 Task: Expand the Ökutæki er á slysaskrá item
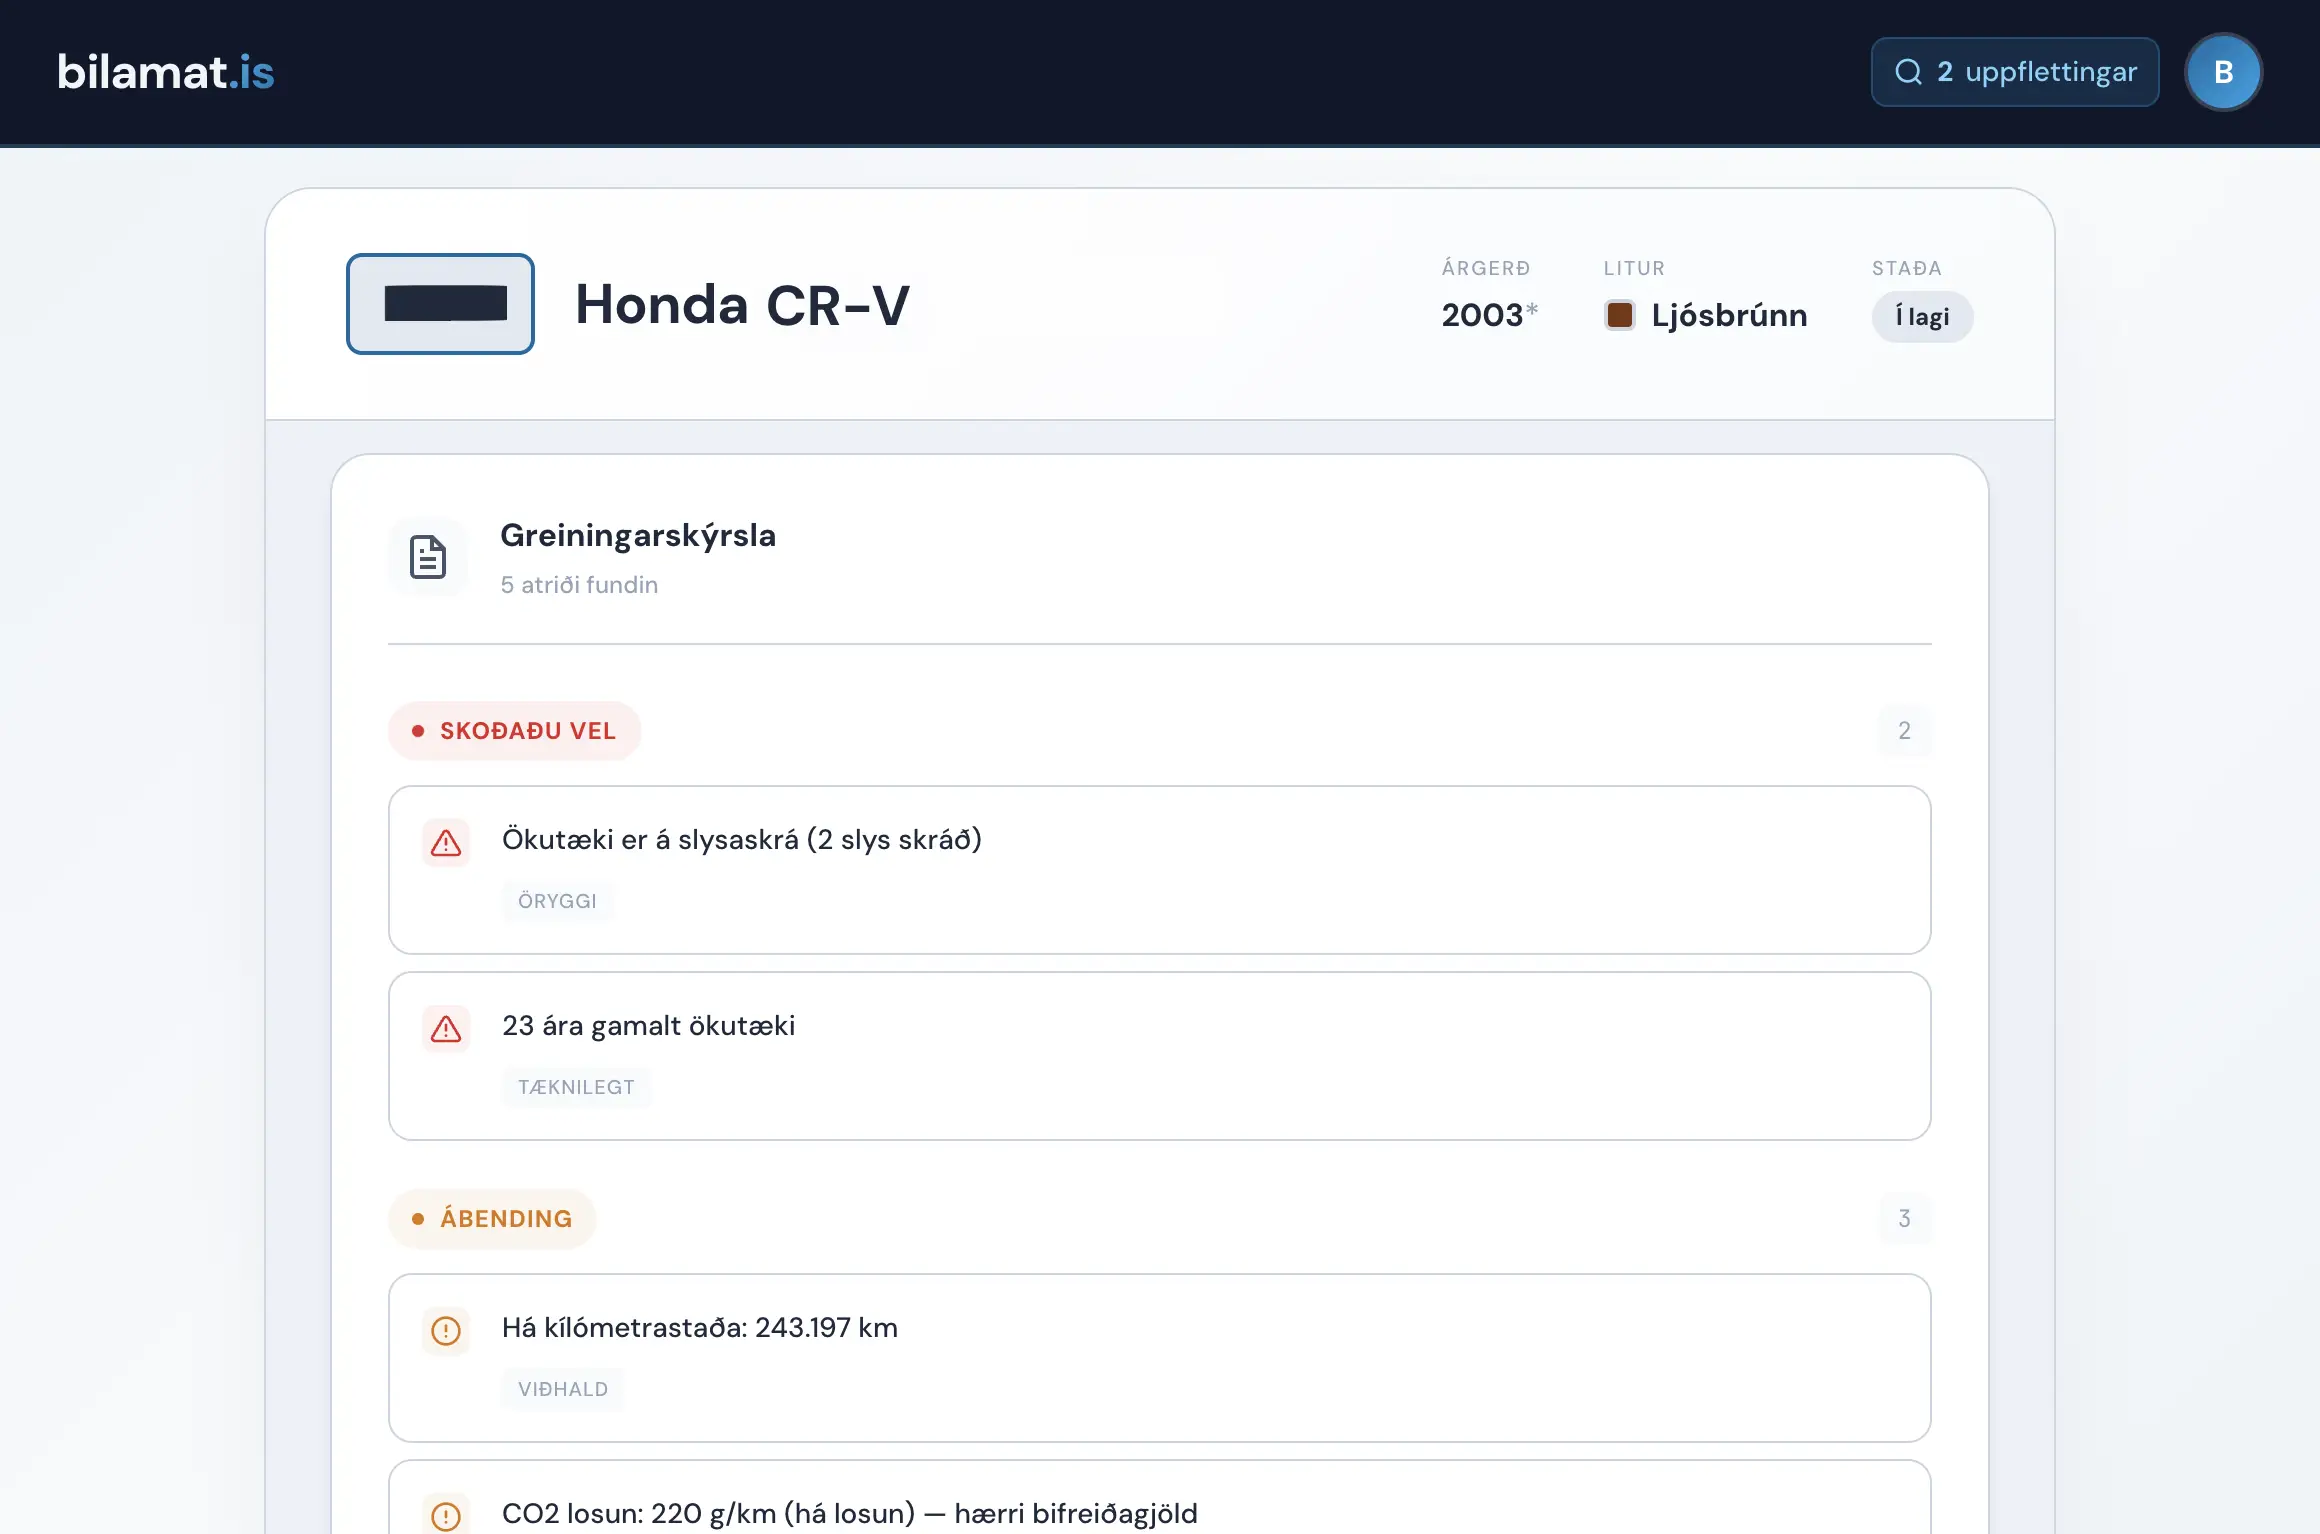1159,870
